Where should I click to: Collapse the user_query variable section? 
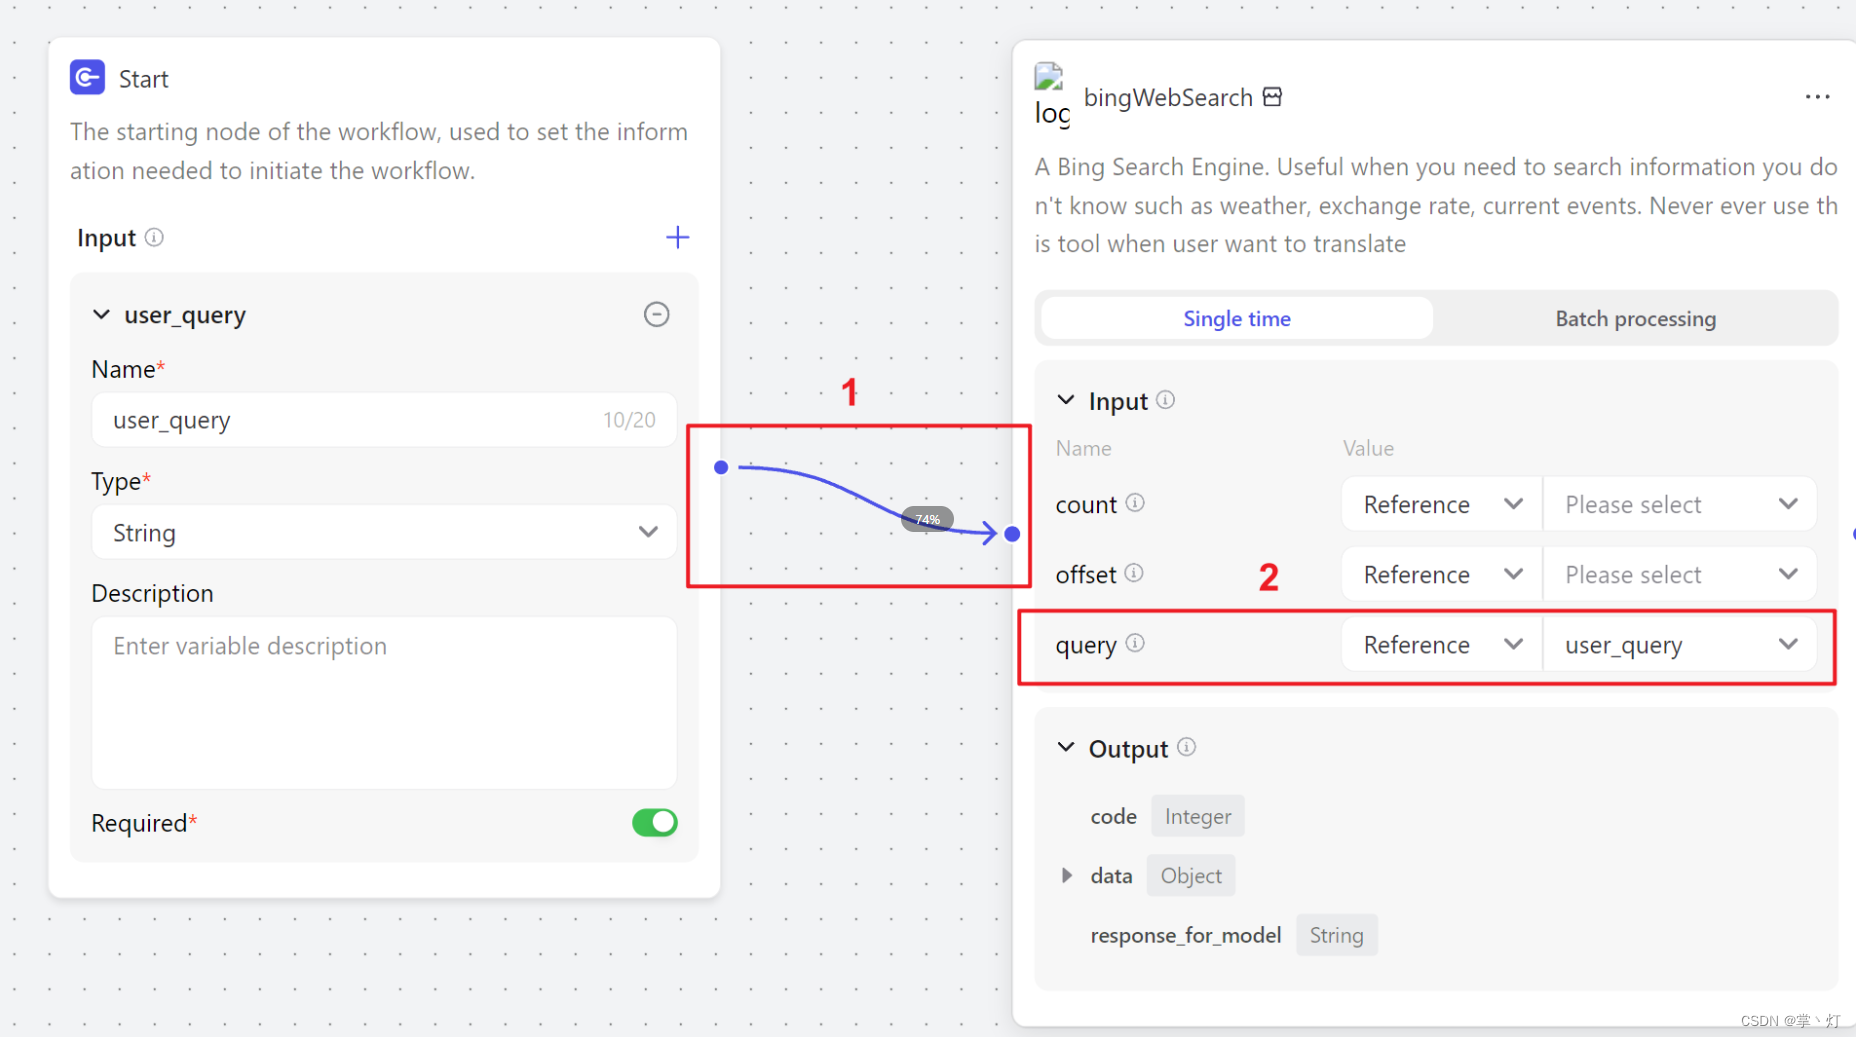point(101,314)
